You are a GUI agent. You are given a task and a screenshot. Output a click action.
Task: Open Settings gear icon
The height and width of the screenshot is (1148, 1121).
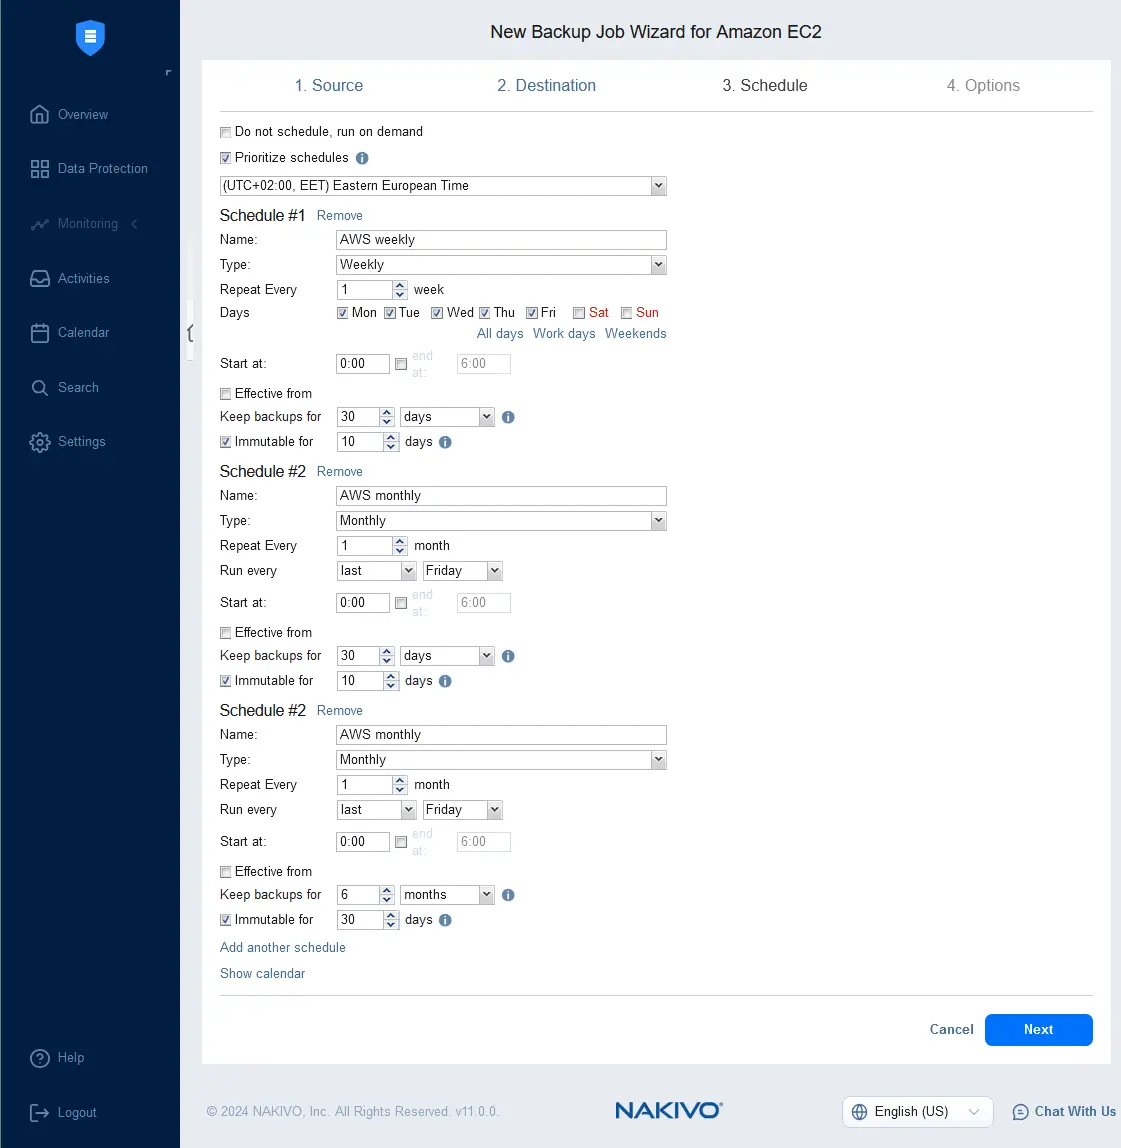coord(40,442)
